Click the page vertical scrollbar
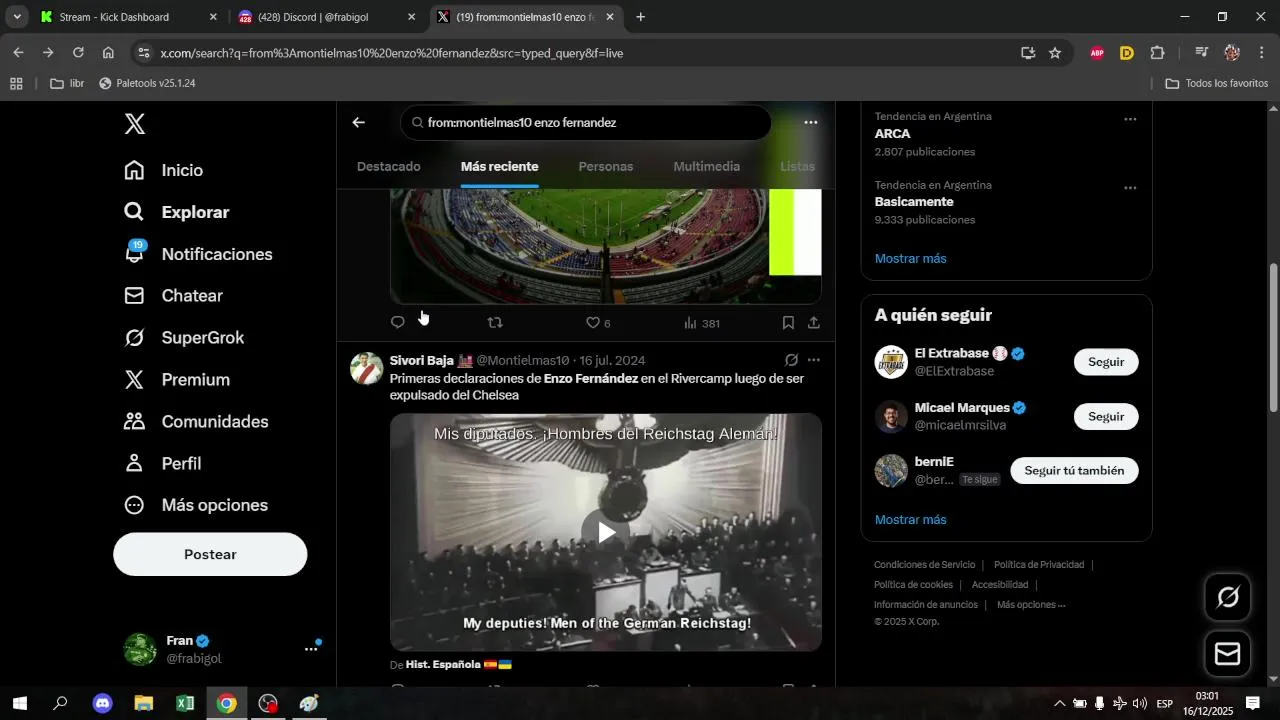 pos(1273,338)
